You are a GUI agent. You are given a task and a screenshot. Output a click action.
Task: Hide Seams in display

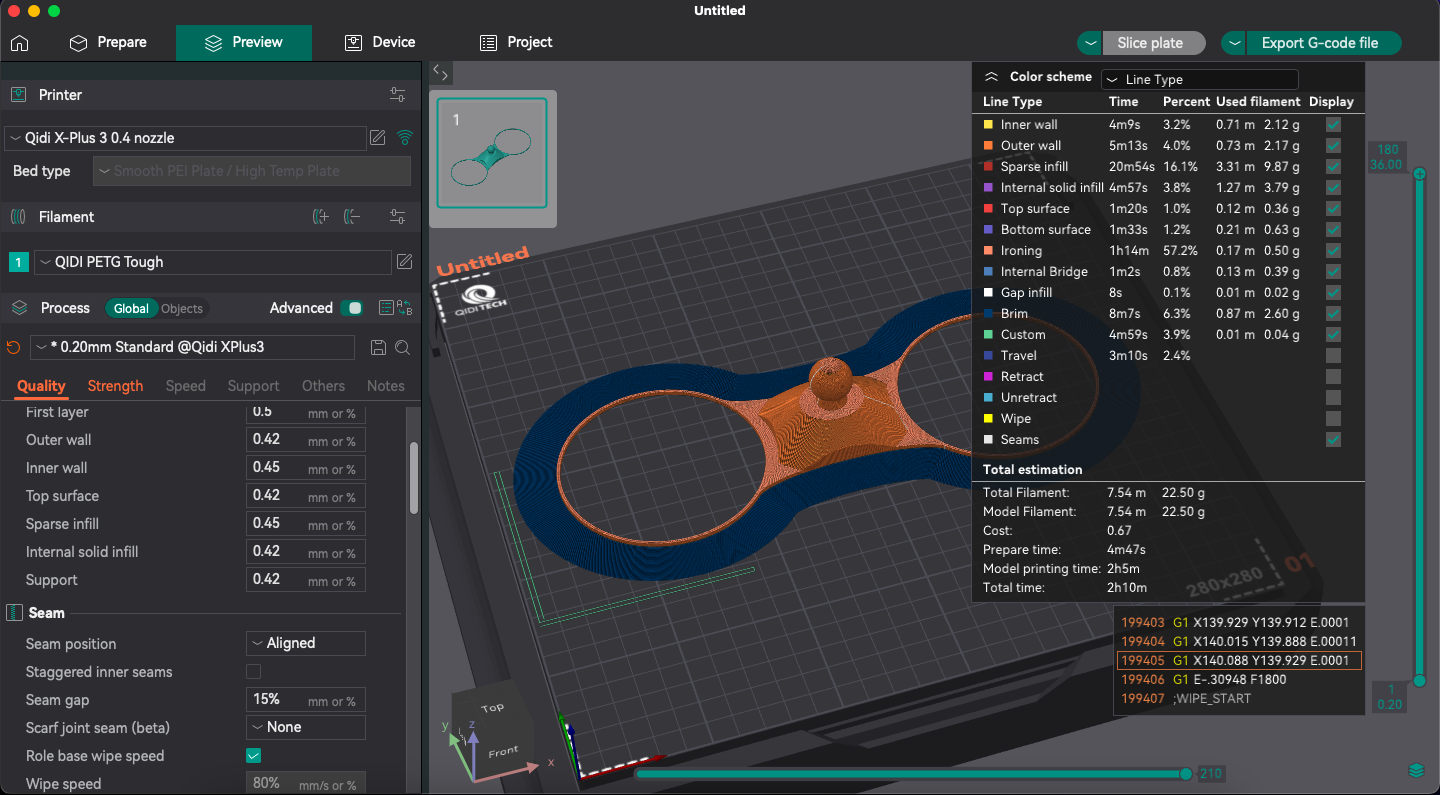click(1333, 440)
